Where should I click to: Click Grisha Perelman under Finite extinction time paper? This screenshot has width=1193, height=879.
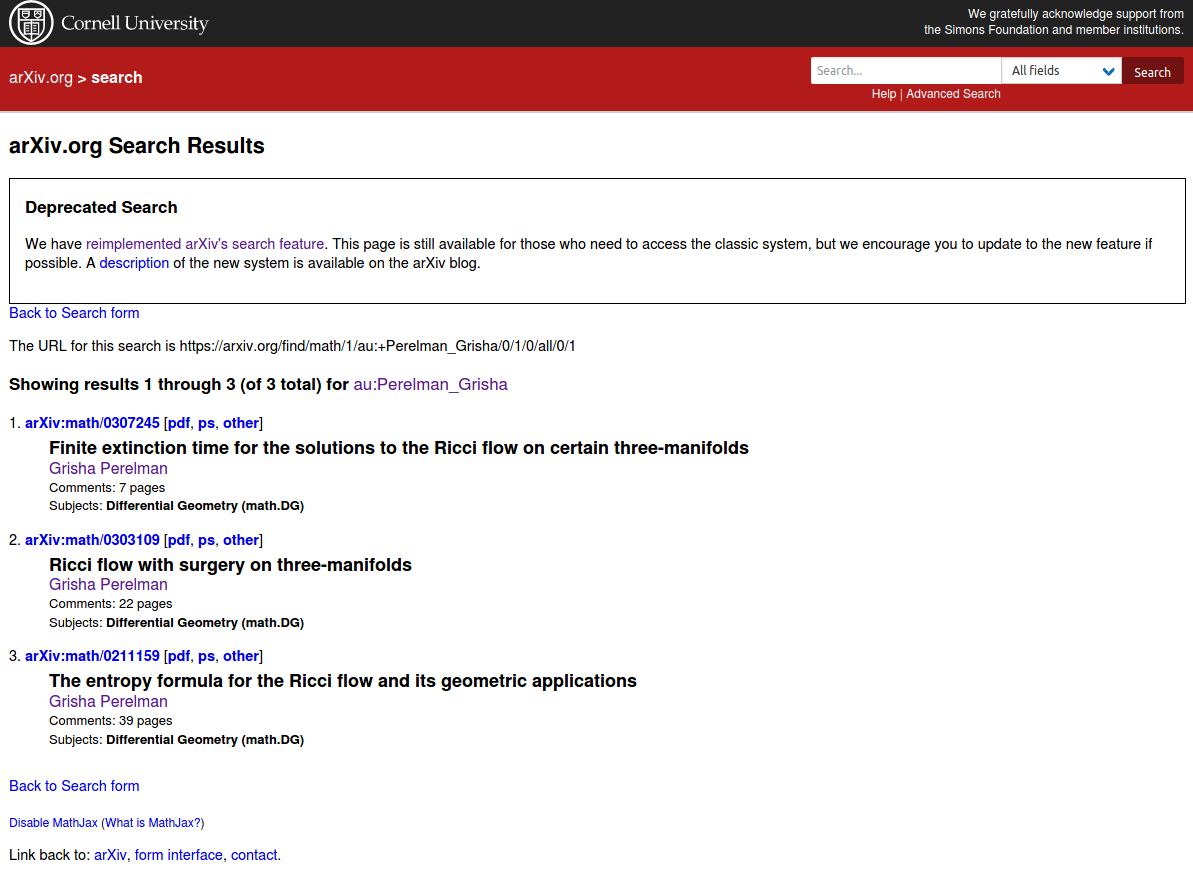point(108,468)
